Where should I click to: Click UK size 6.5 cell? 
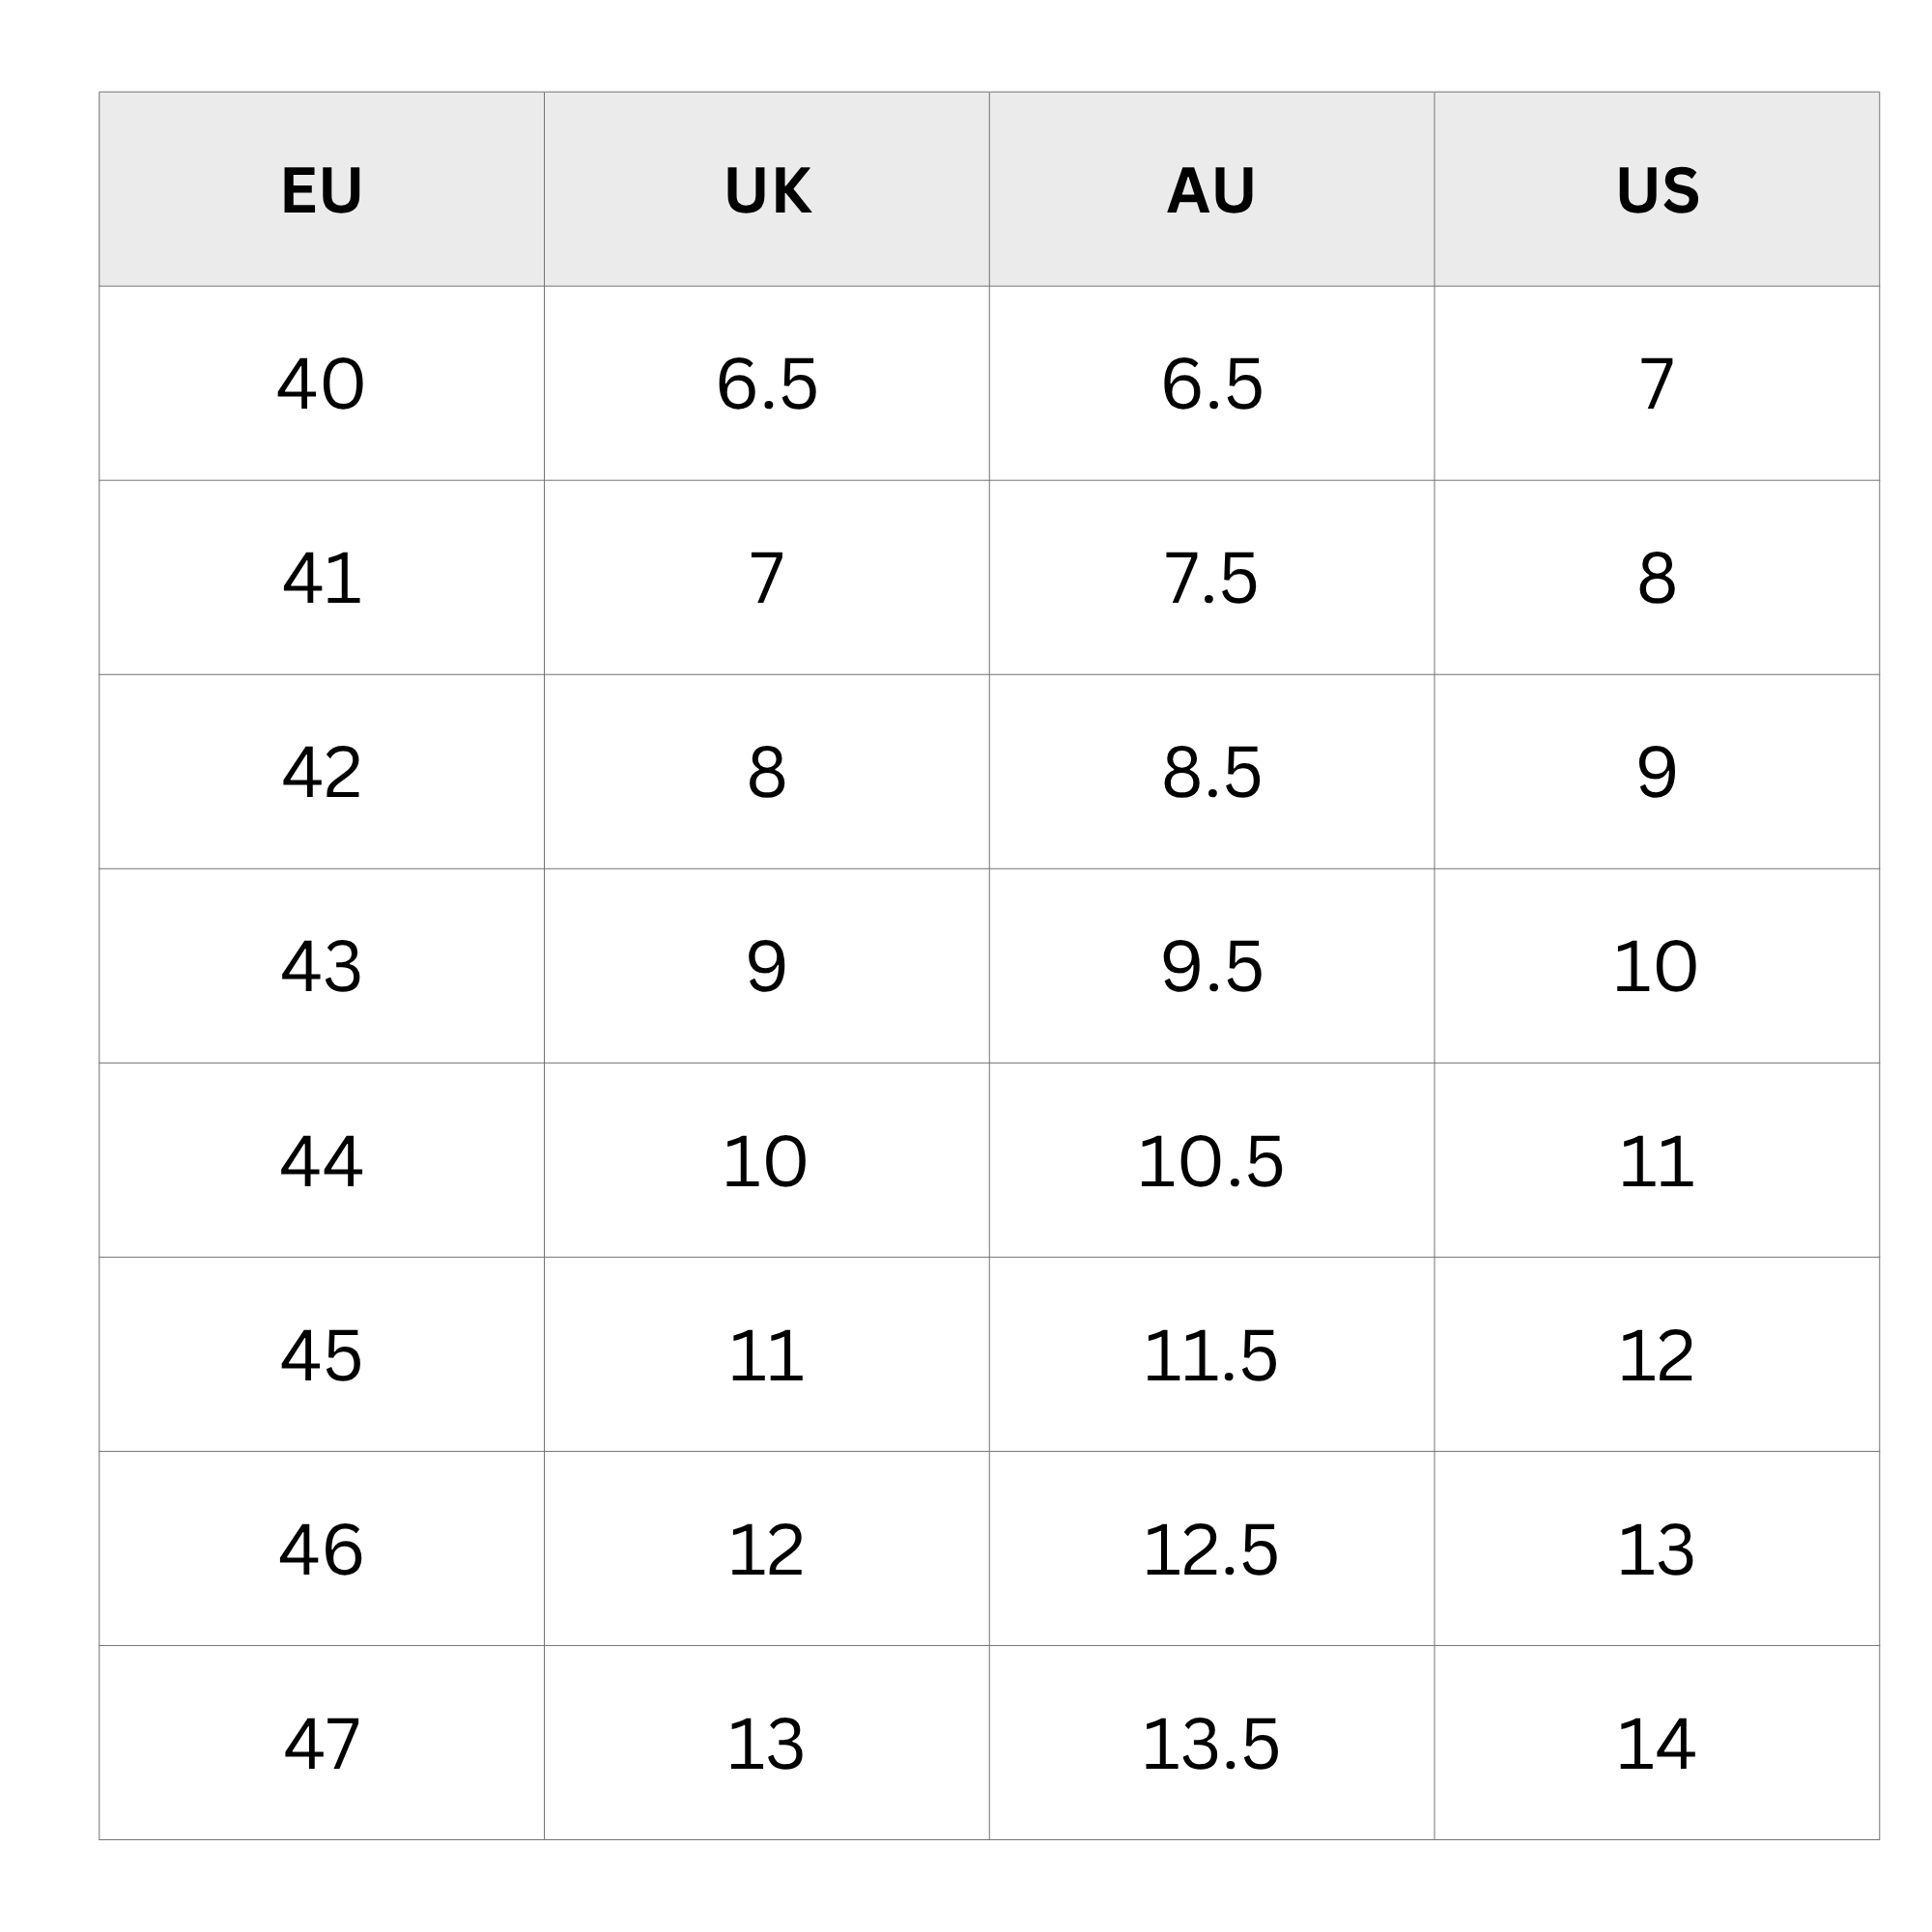[x=767, y=384]
